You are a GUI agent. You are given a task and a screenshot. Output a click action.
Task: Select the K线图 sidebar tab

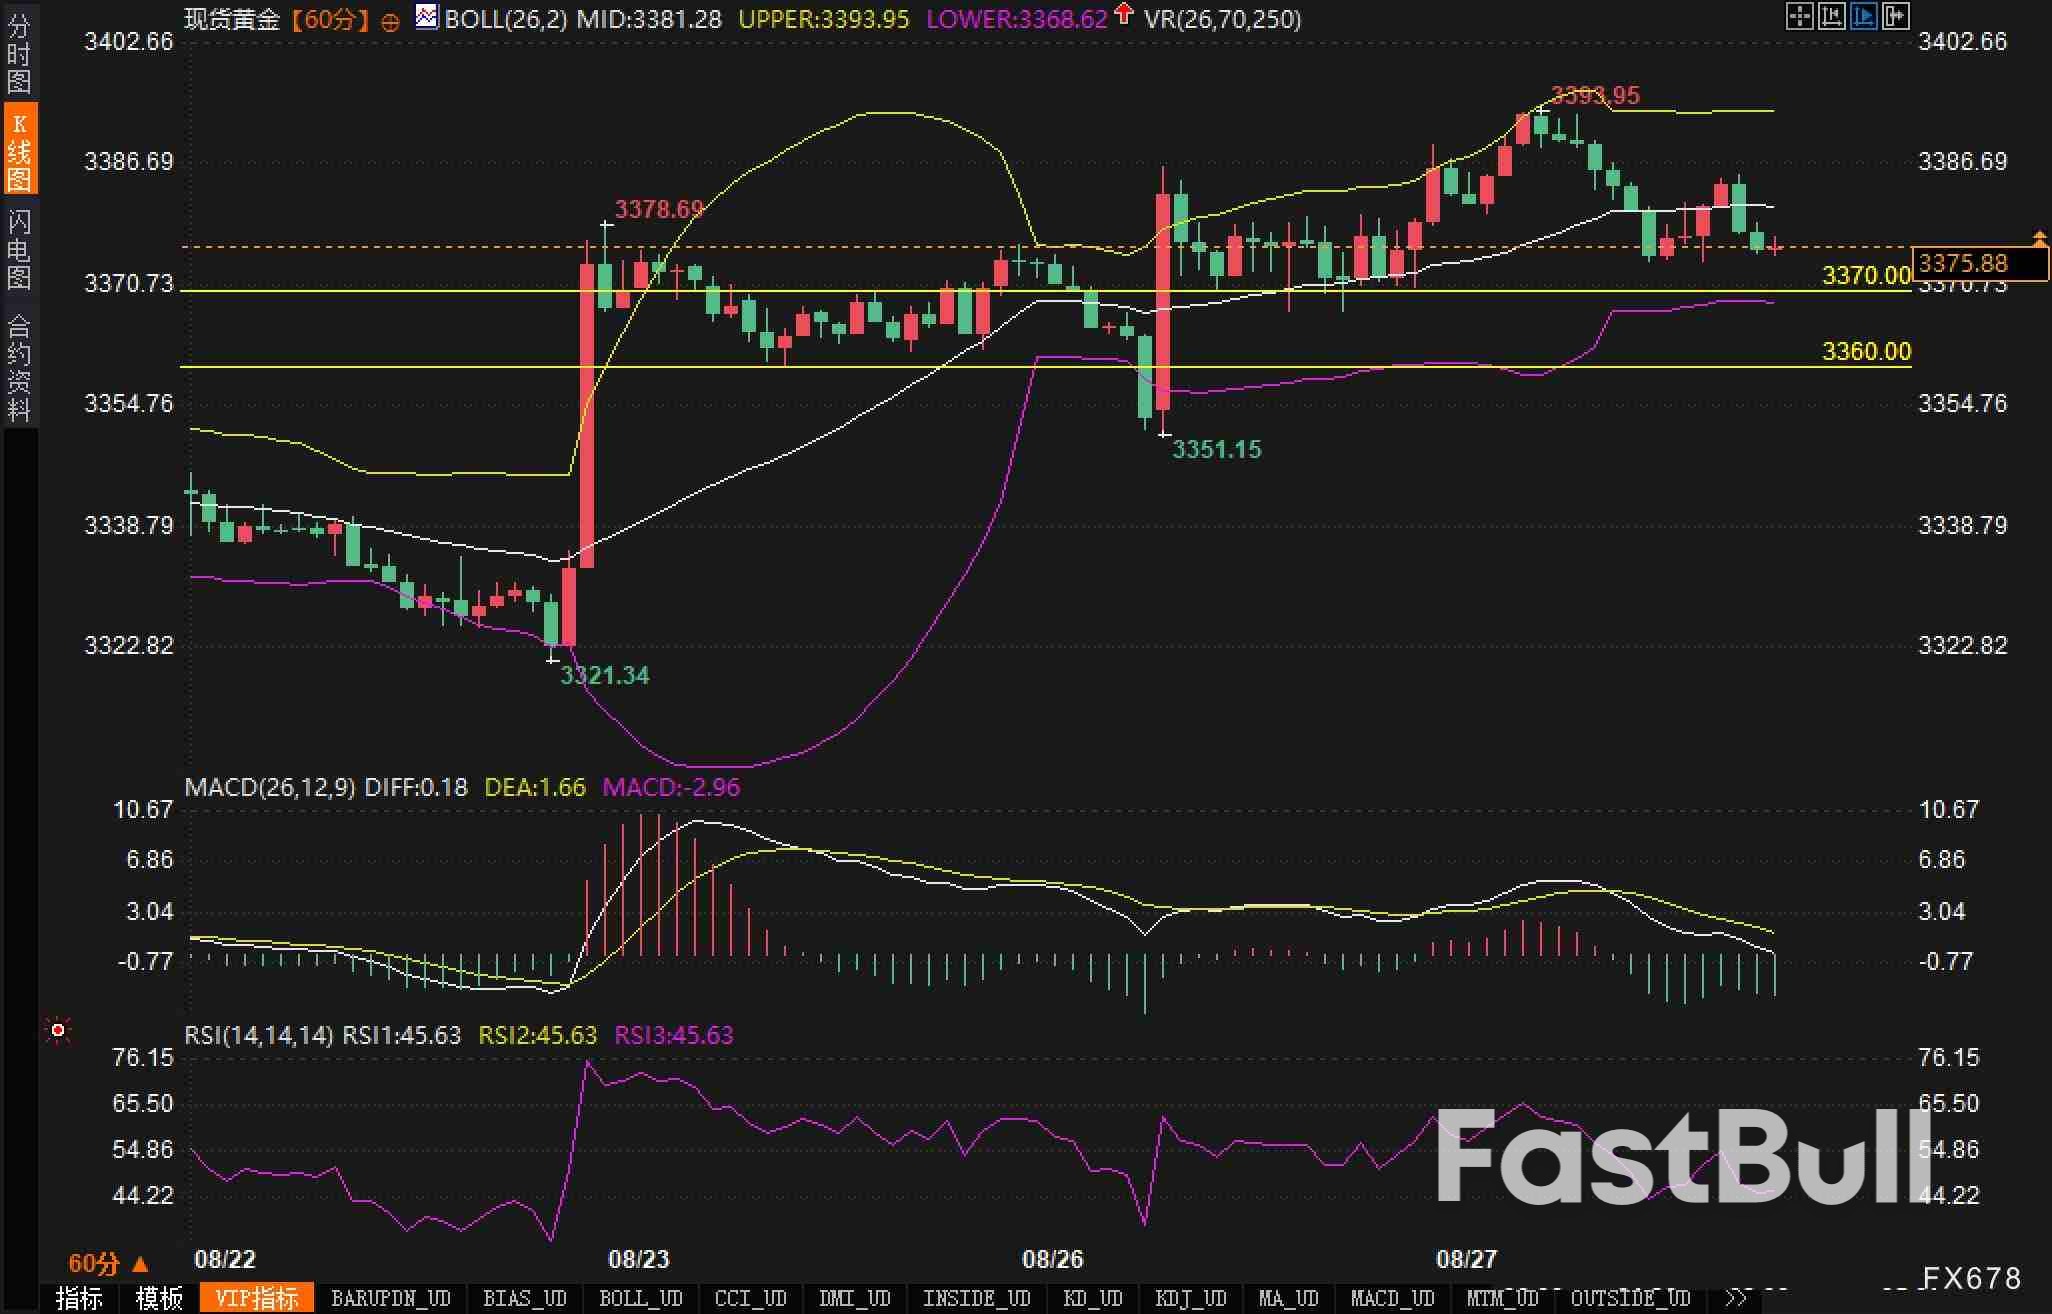point(18,150)
